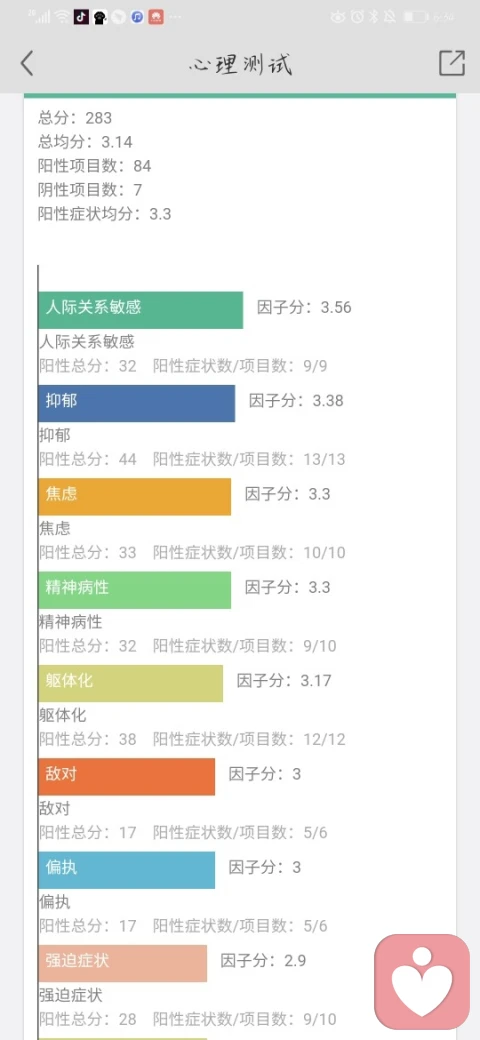
Task: Tap the battery icon in status bar
Action: (415, 17)
